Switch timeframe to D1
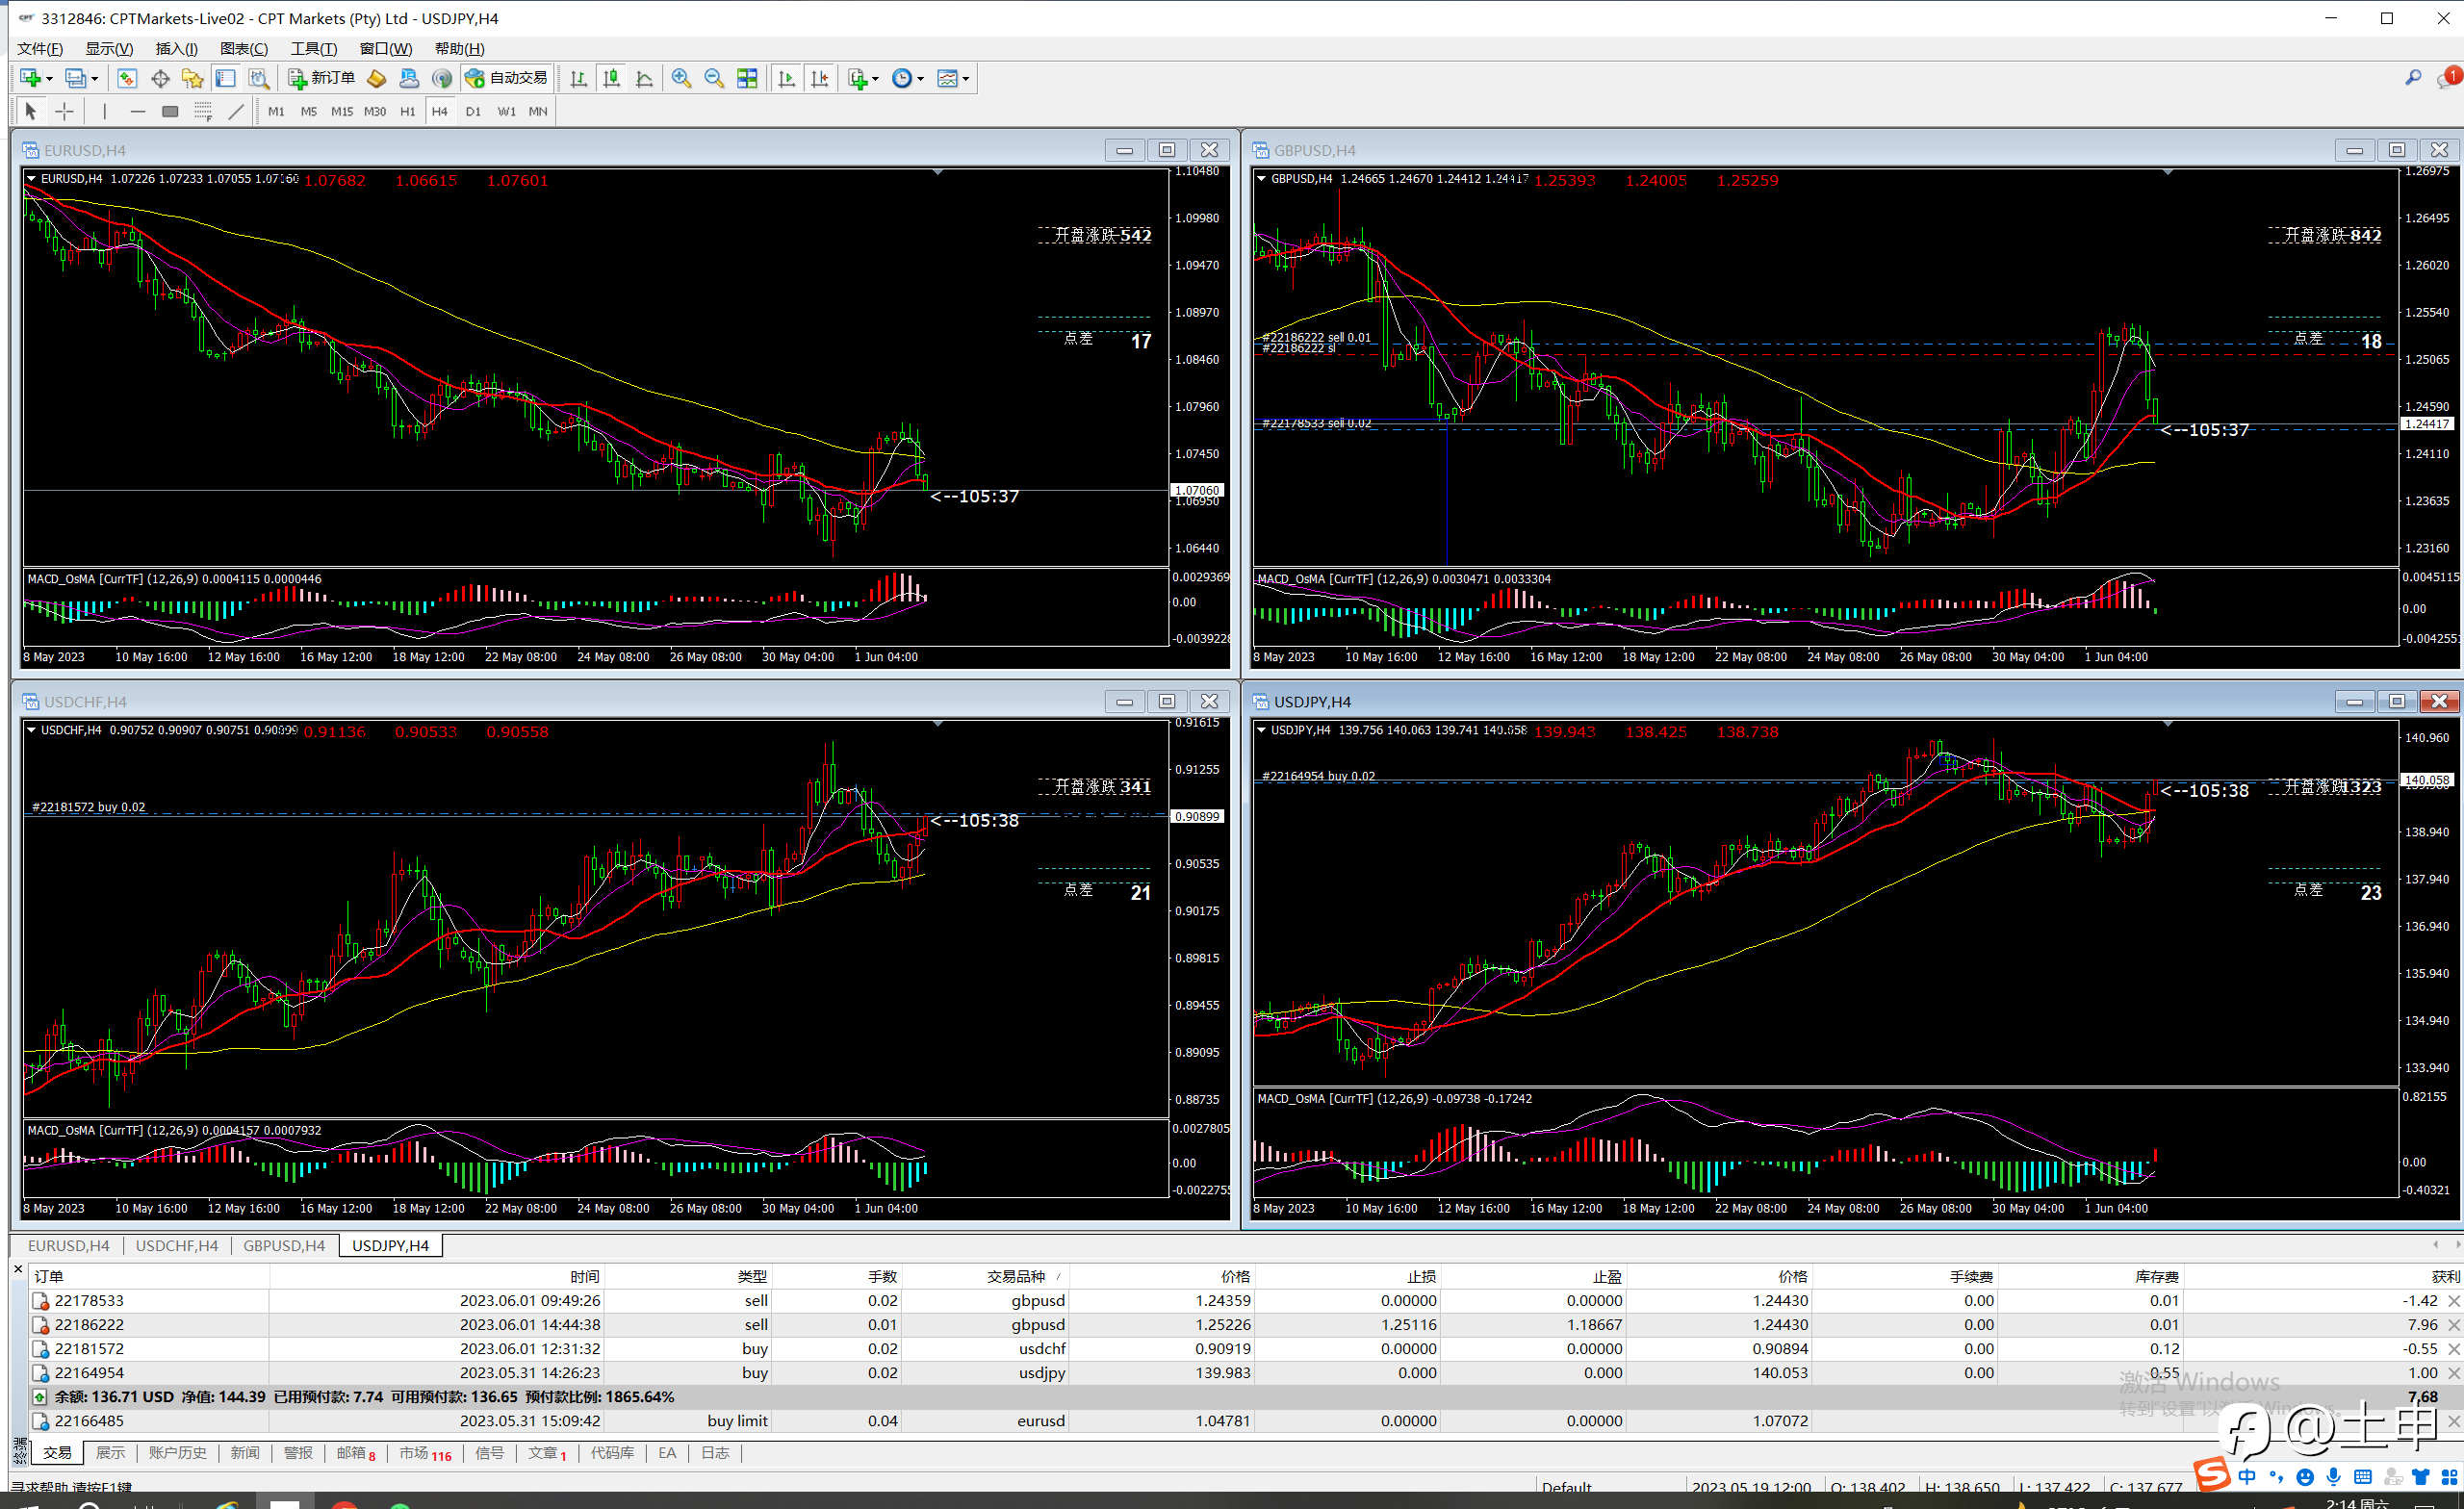This screenshot has height=1509, width=2464. coord(473,111)
